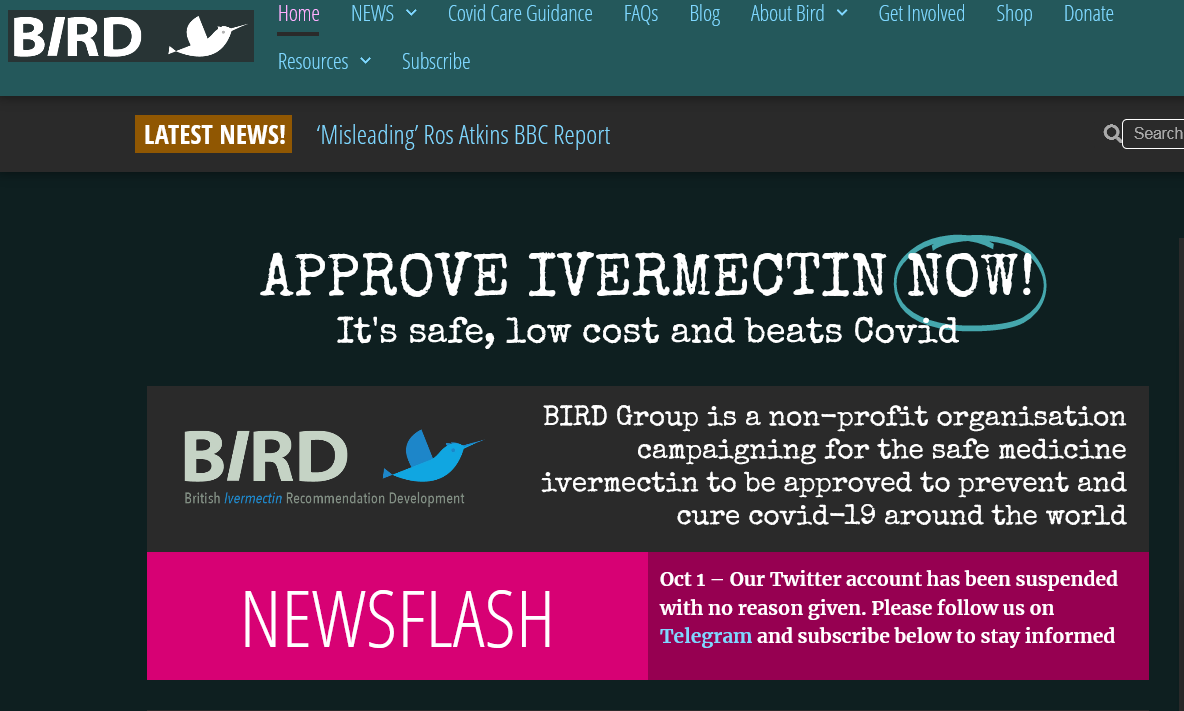The height and width of the screenshot is (711, 1184).
Task: Open the About Bird menu
Action: click(788, 14)
